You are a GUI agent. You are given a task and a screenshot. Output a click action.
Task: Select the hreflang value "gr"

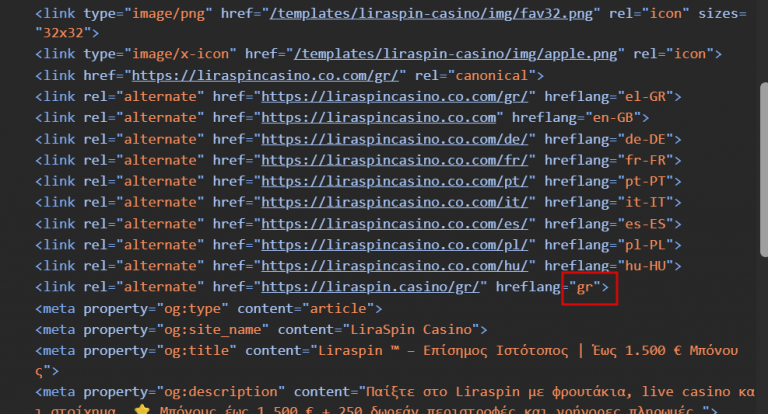[x=585, y=287]
